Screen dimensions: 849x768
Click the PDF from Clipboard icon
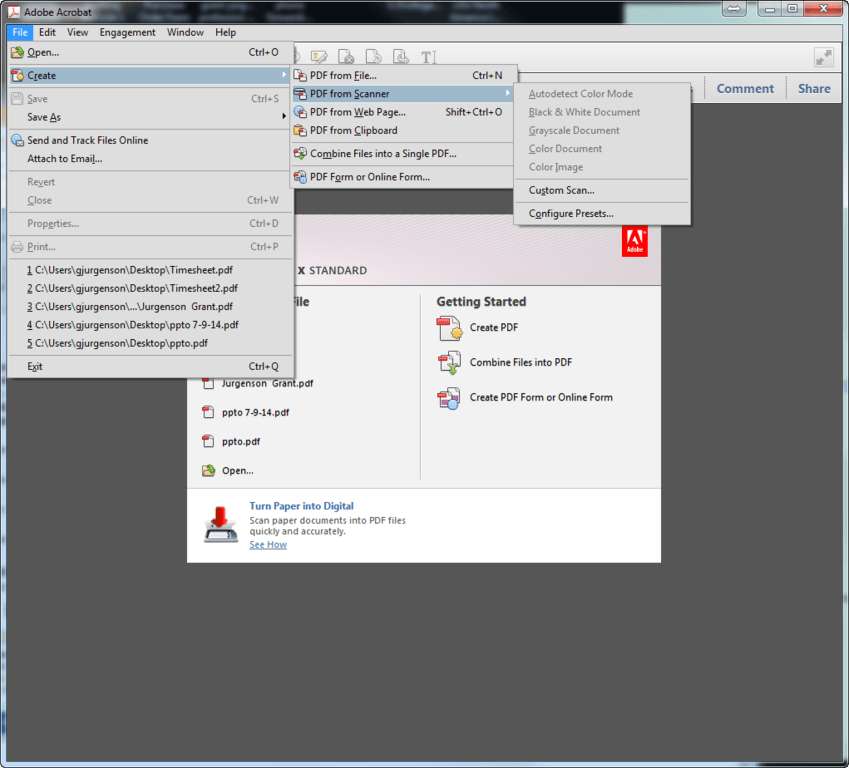point(300,131)
